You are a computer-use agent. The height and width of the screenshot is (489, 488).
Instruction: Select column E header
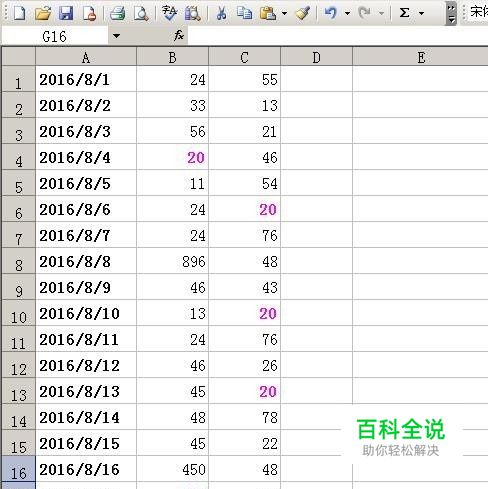(420, 57)
